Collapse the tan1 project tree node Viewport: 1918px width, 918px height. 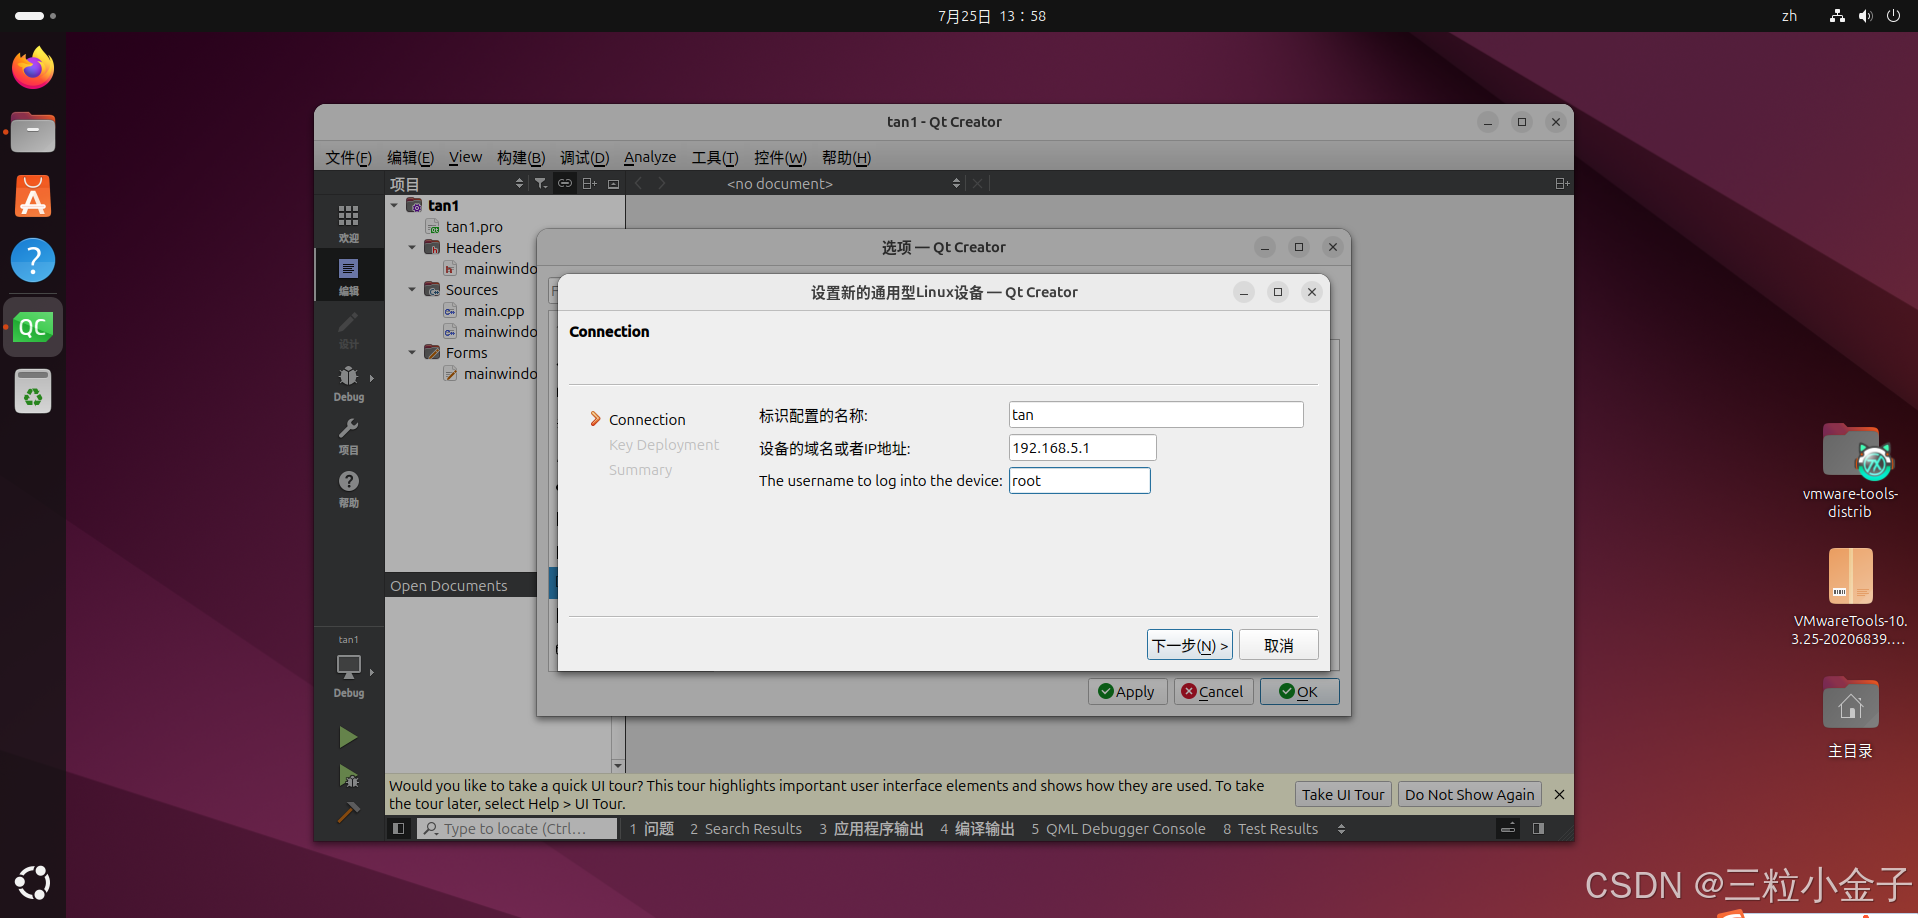(394, 205)
